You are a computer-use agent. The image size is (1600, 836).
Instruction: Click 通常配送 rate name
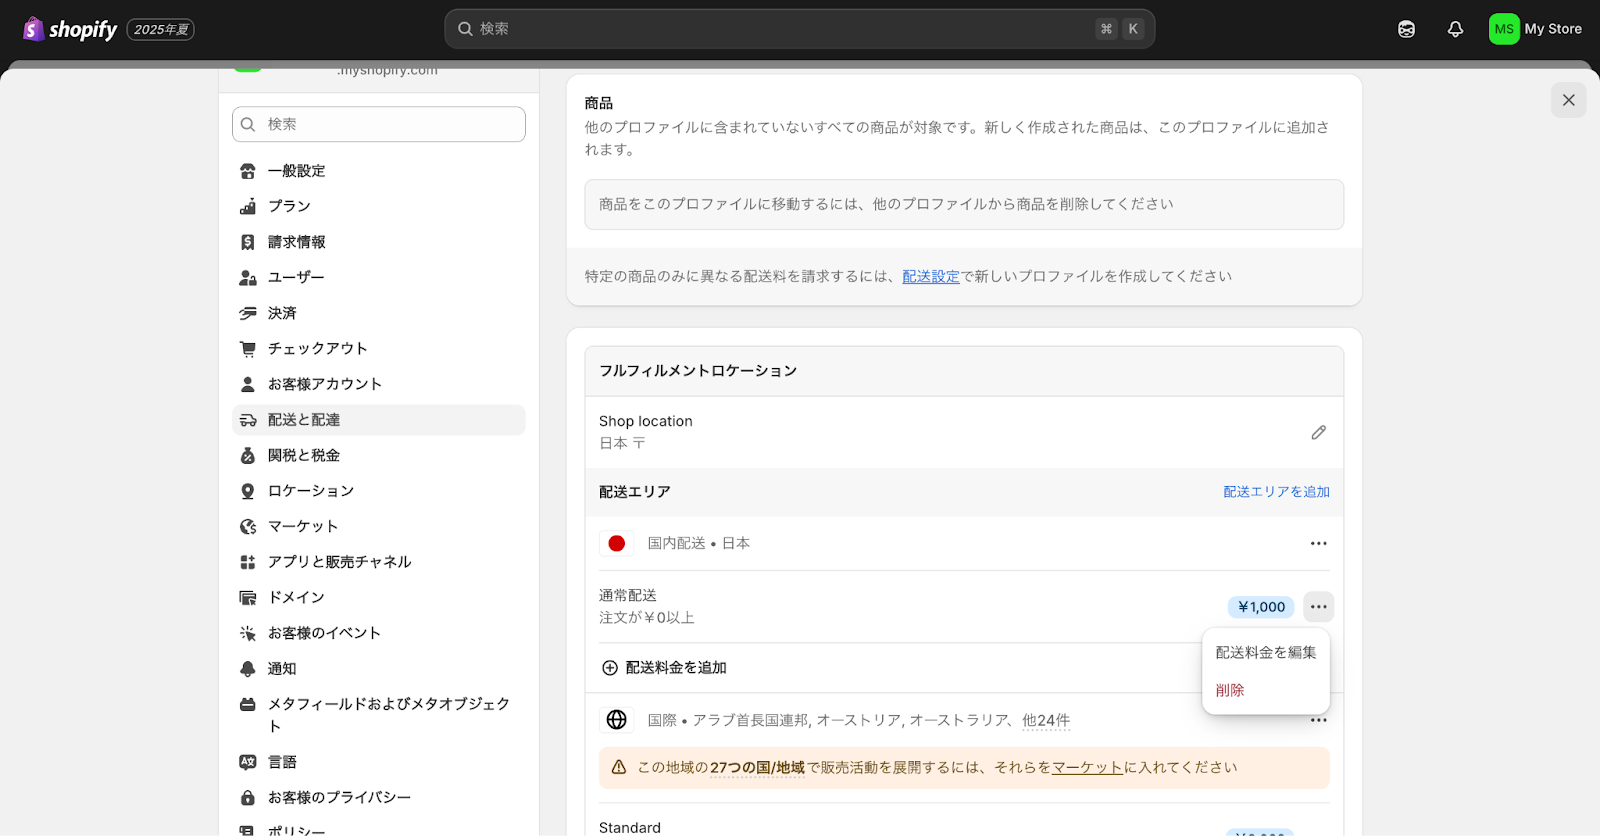[628, 595]
